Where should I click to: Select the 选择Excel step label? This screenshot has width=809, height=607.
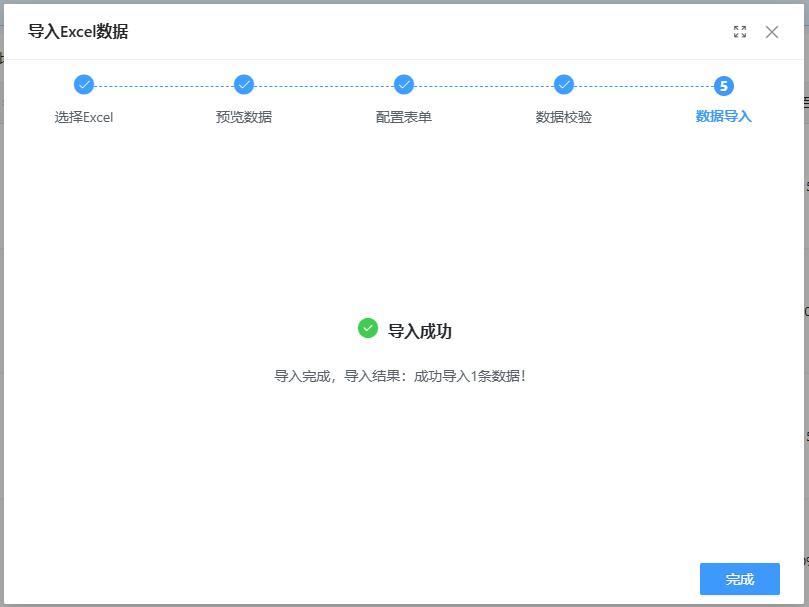pyautogui.click(x=84, y=117)
